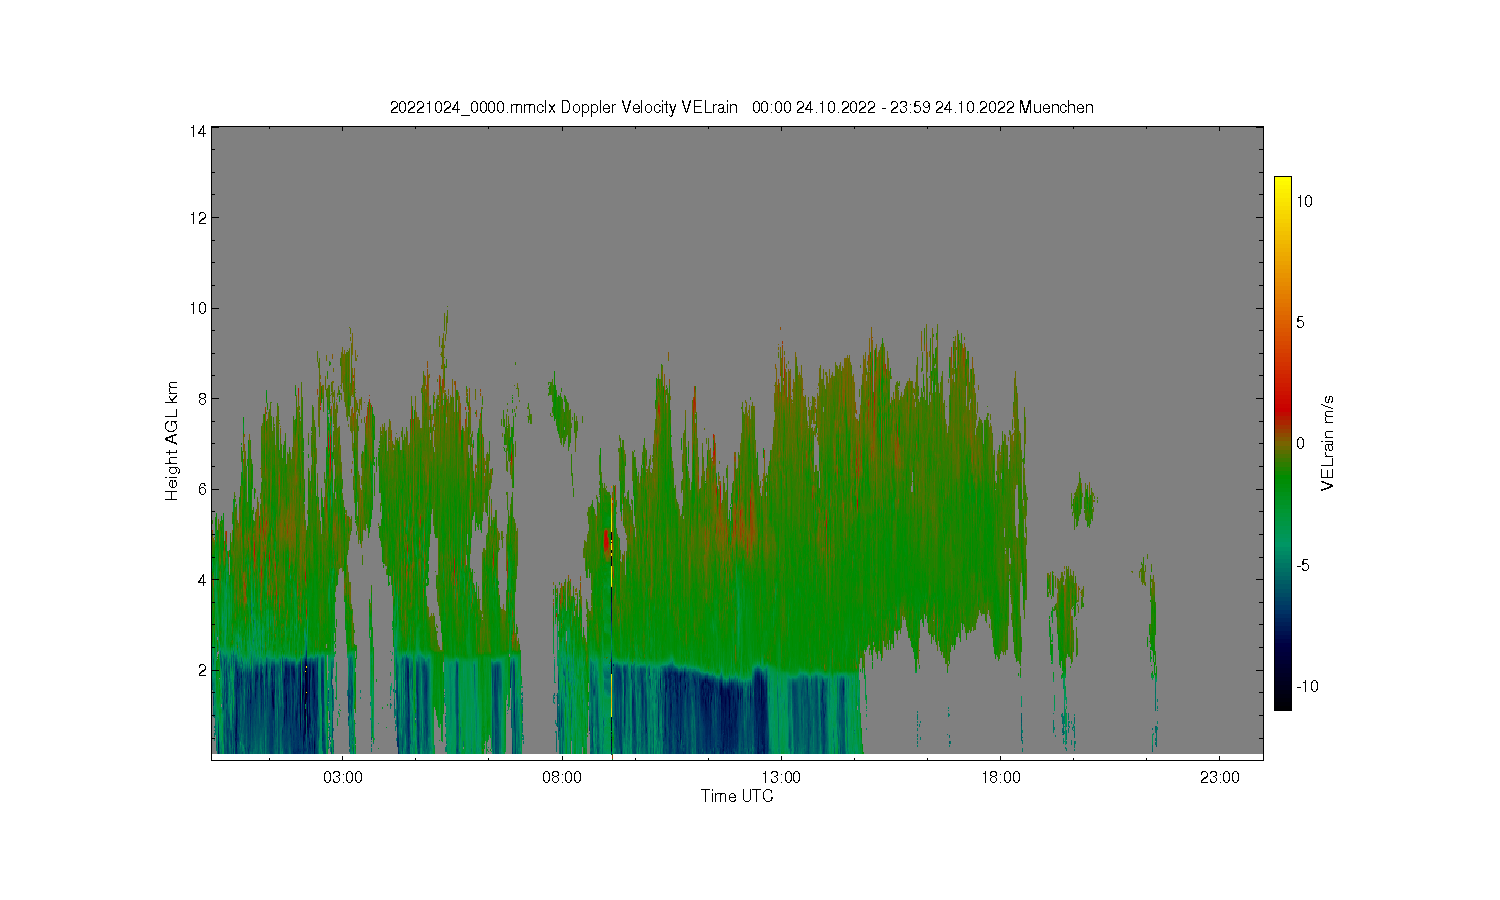Click the 'VELrain m/s' colorbar label
This screenshot has height=900, width=1500.
point(1328,443)
